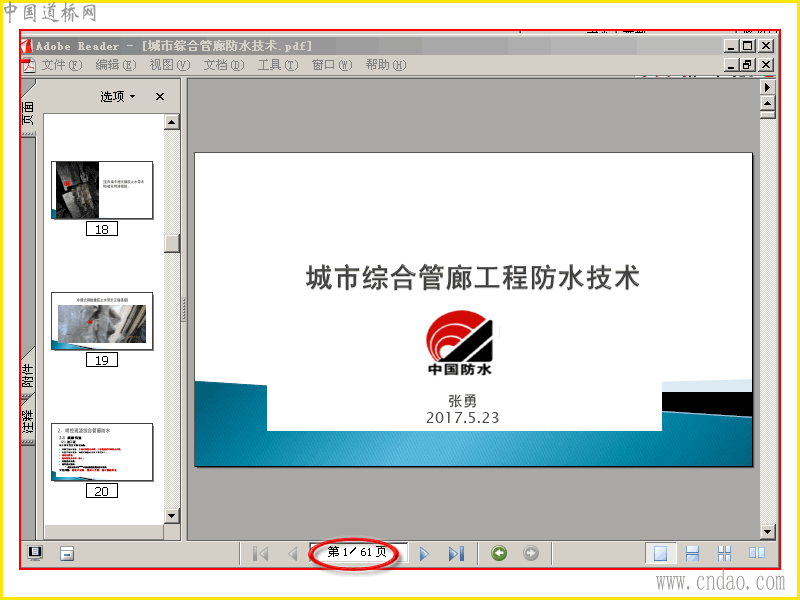
Task: Open the 编辑(E) menu
Action: coord(116,65)
